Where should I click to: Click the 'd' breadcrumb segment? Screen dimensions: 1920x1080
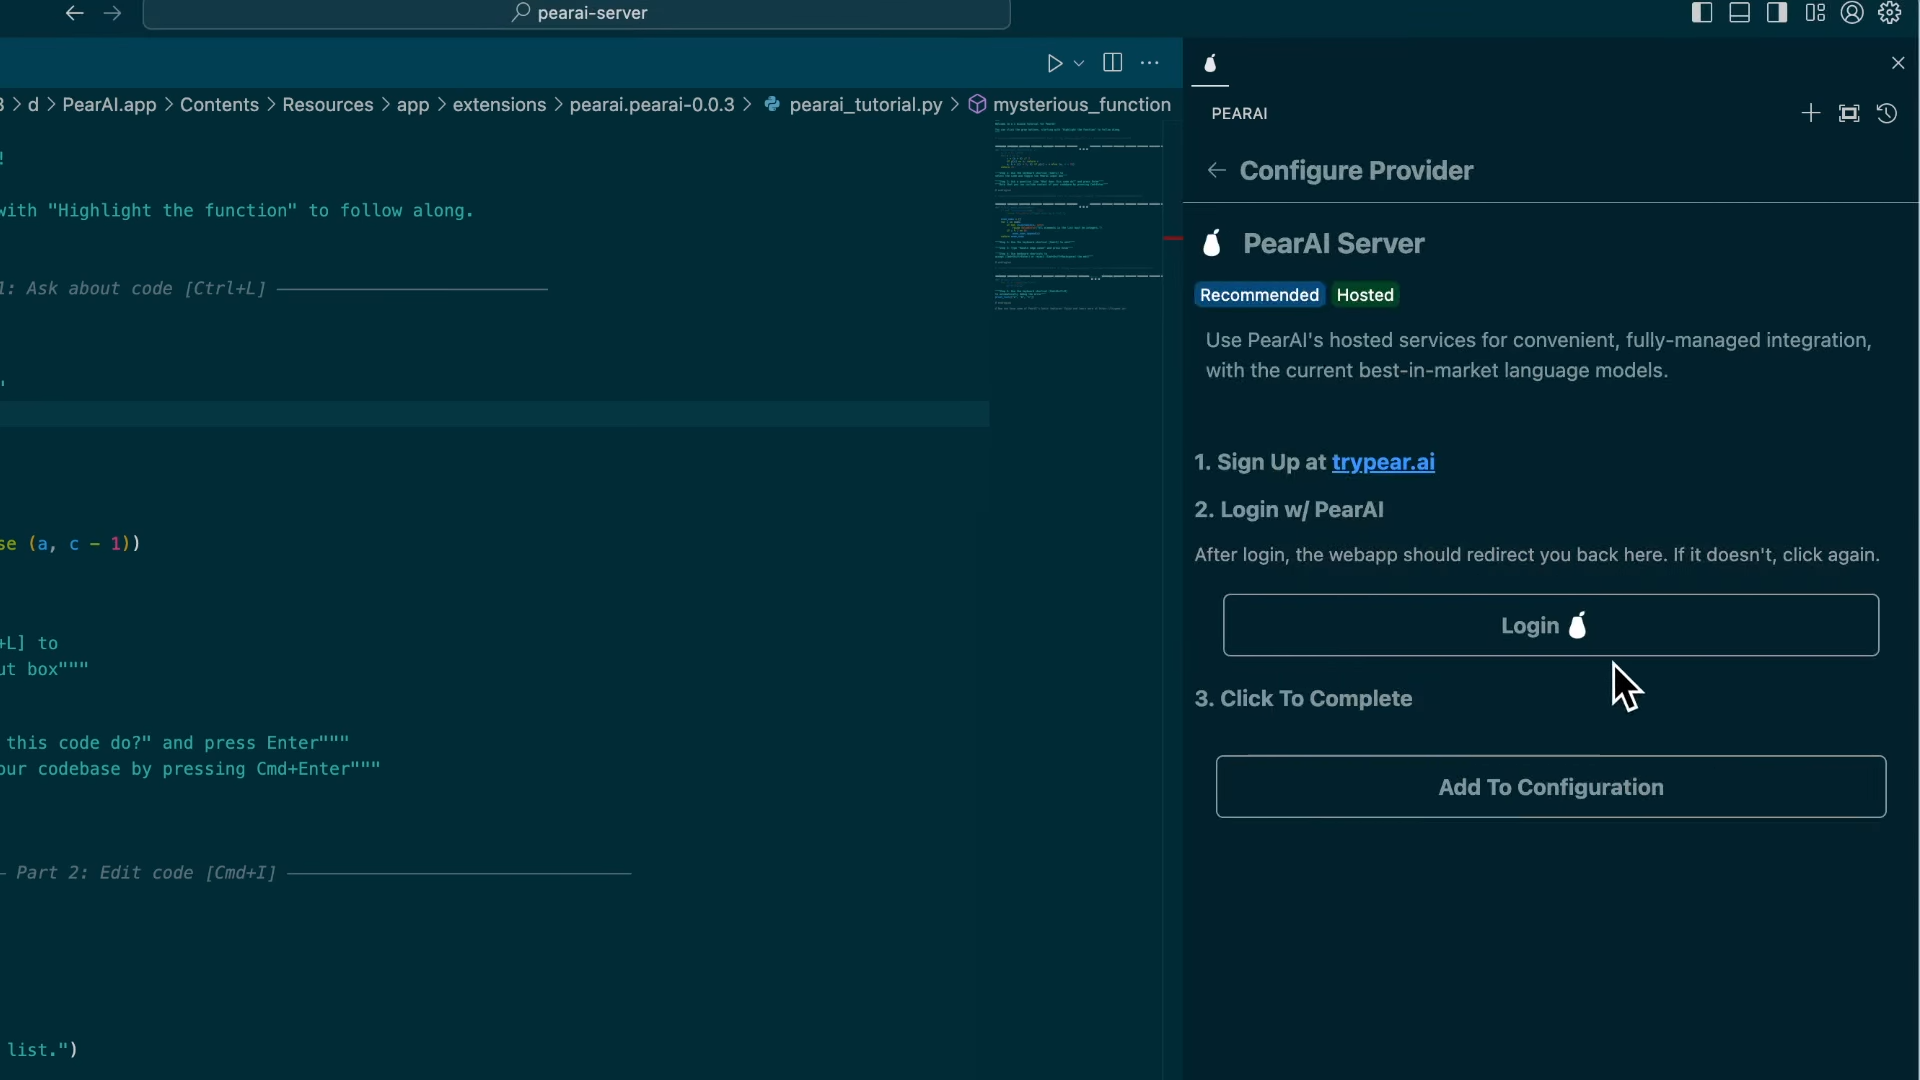click(33, 105)
